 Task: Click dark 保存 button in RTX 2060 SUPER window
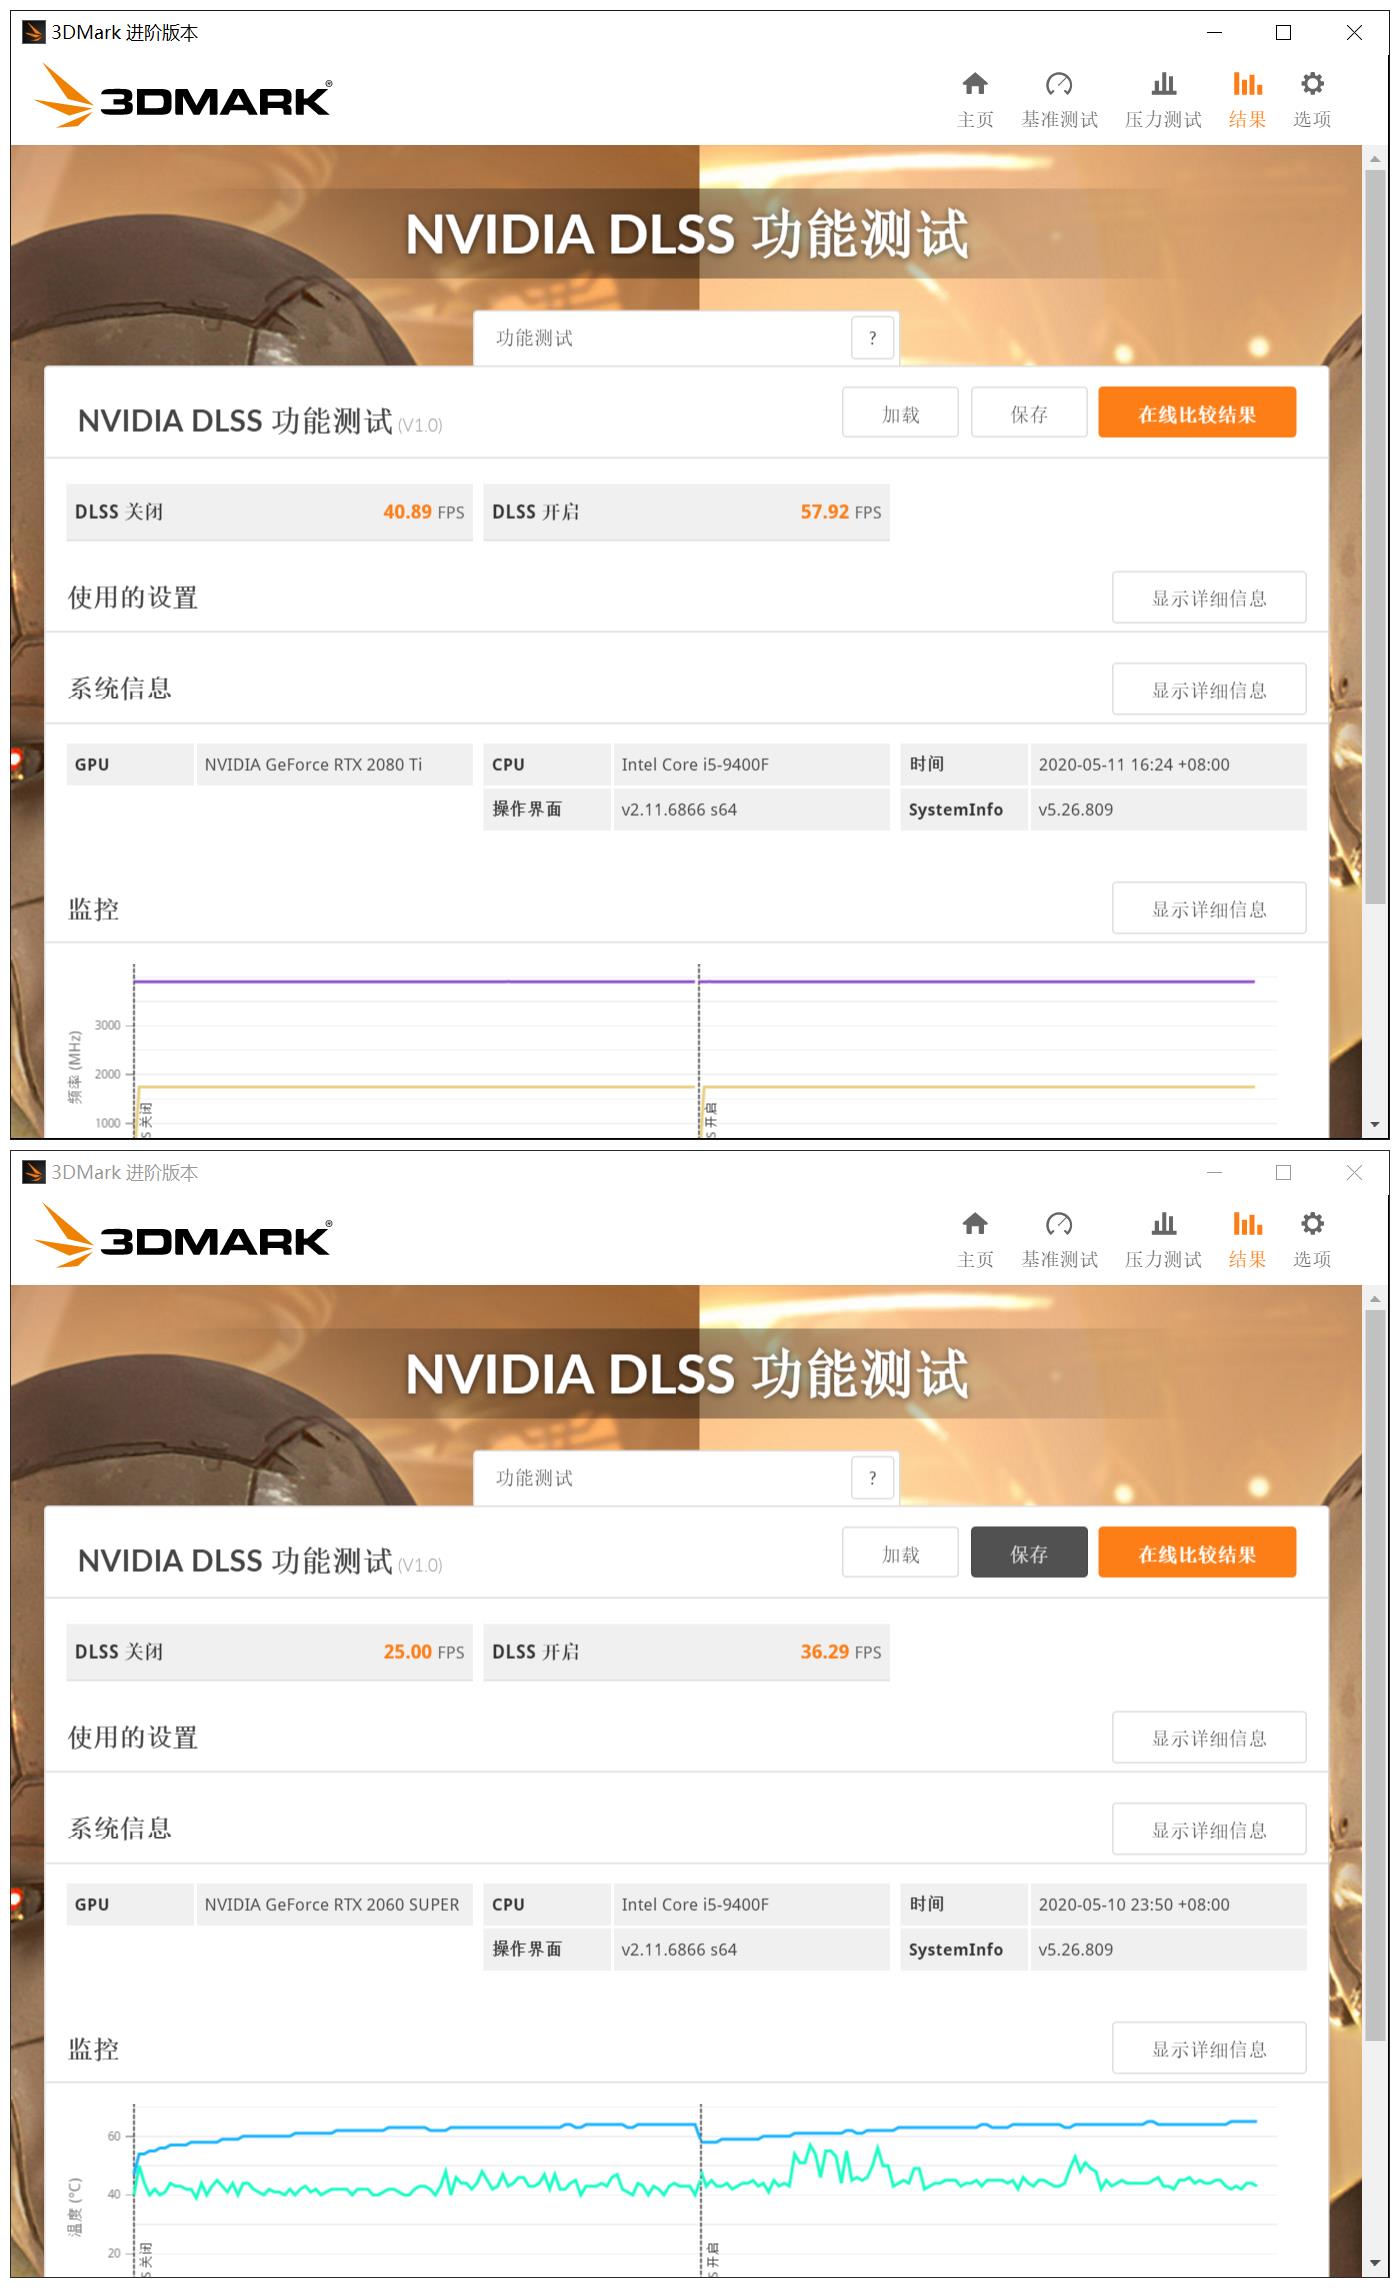1029,1553
